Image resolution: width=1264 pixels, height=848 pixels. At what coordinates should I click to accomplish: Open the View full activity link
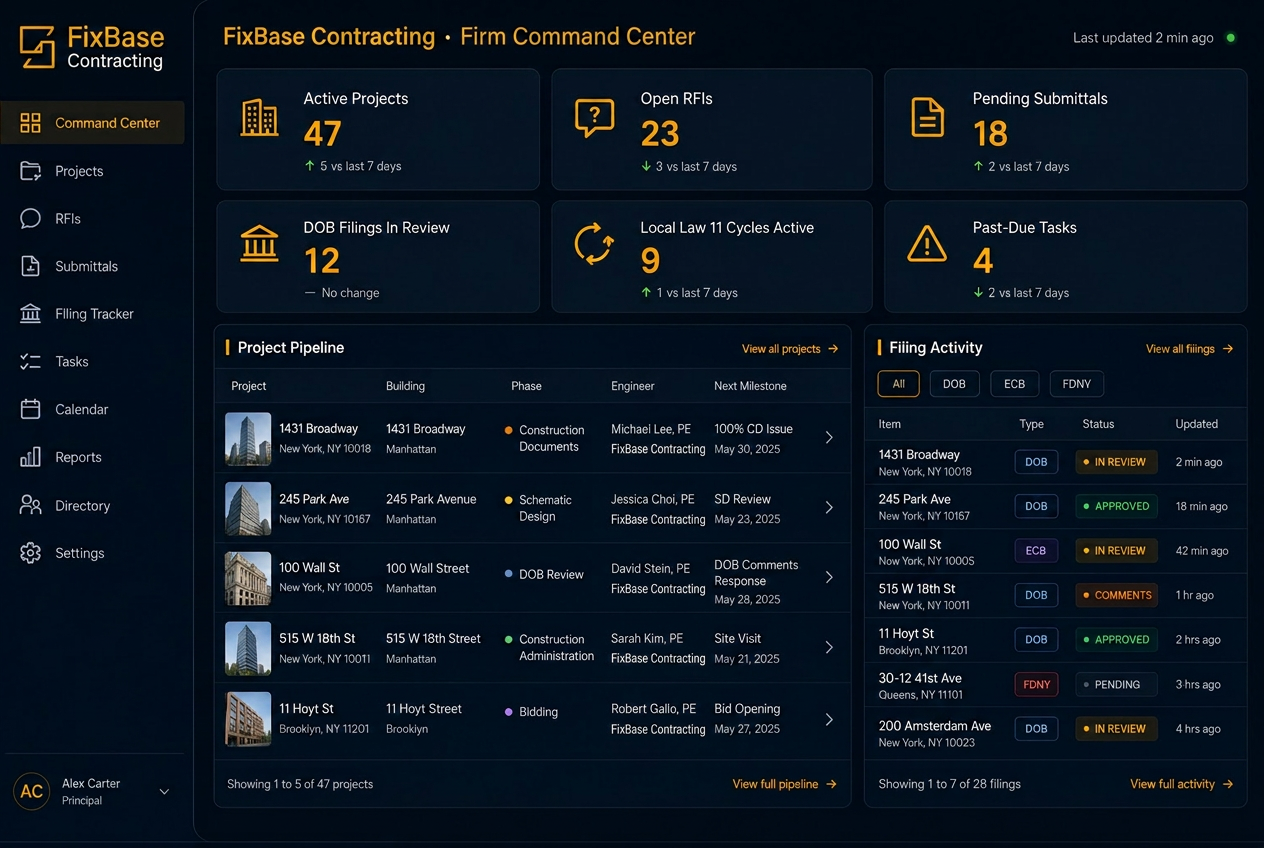coord(1182,784)
